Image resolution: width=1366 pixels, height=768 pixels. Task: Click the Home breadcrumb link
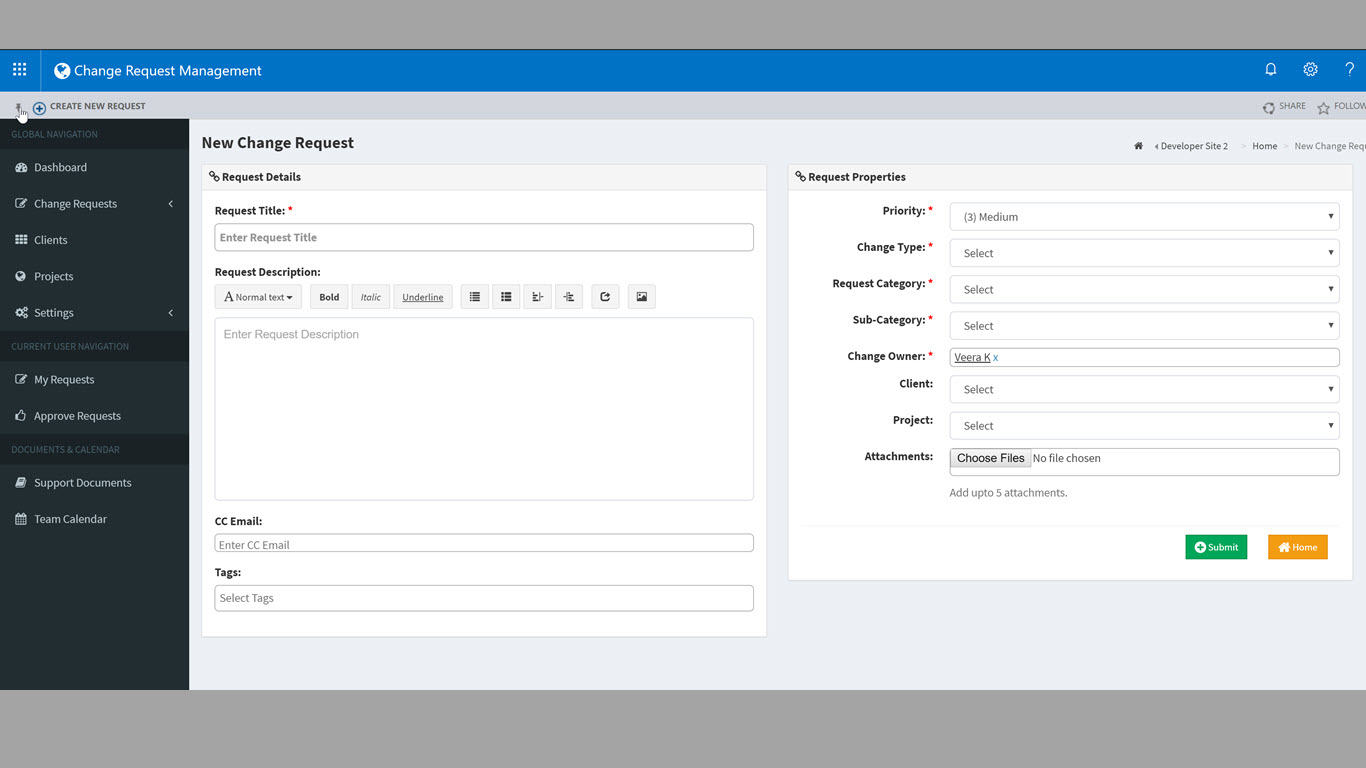coord(1265,146)
